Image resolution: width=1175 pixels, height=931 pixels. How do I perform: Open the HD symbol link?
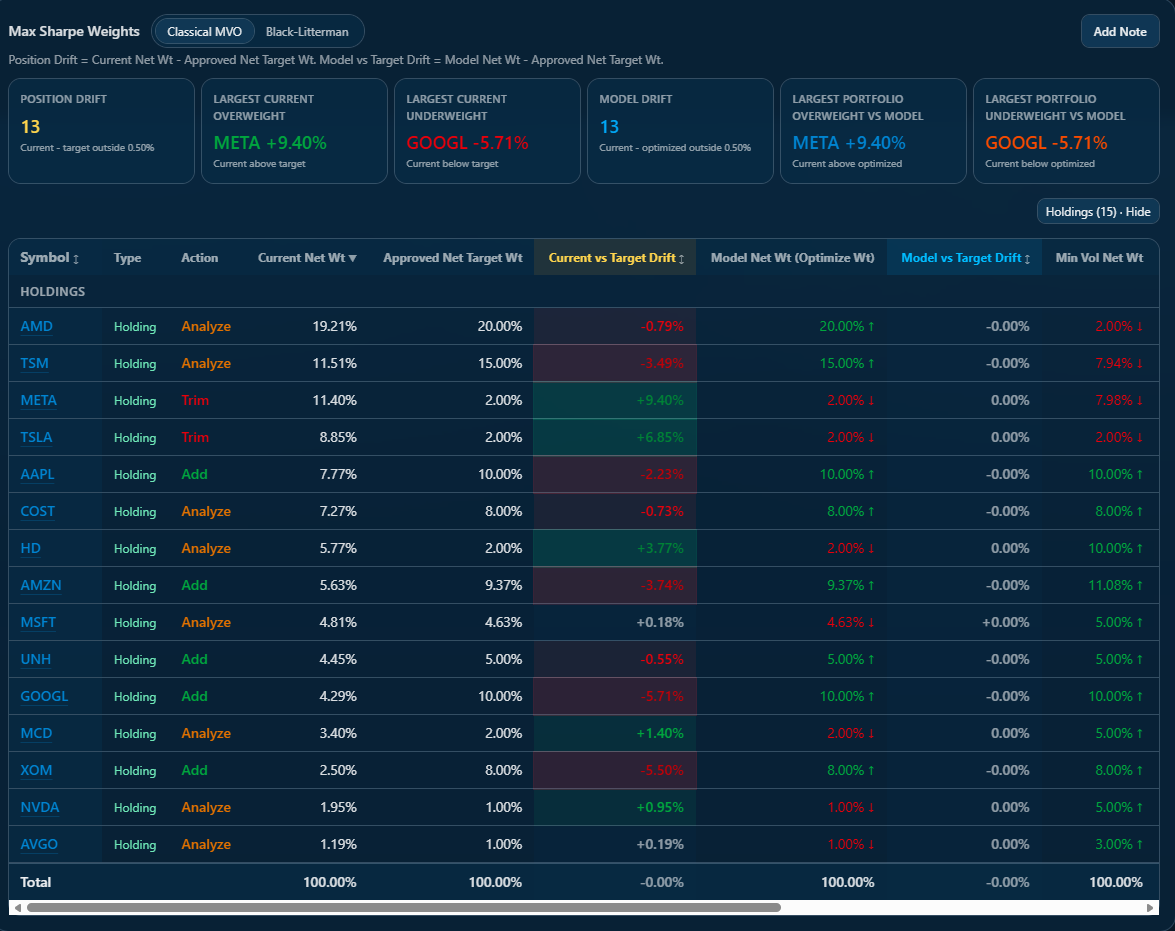(31, 548)
